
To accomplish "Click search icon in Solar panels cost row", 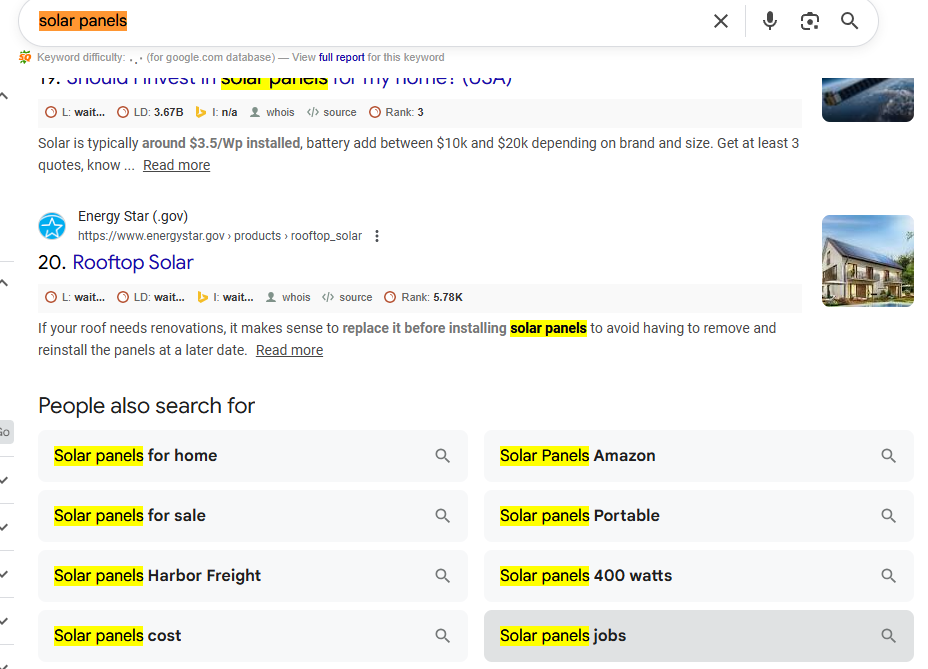I will 442,636.
